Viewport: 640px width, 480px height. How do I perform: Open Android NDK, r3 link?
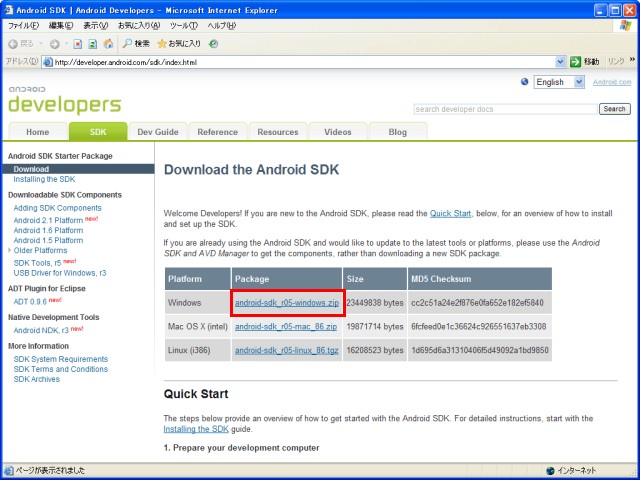pyautogui.click(x=41, y=331)
